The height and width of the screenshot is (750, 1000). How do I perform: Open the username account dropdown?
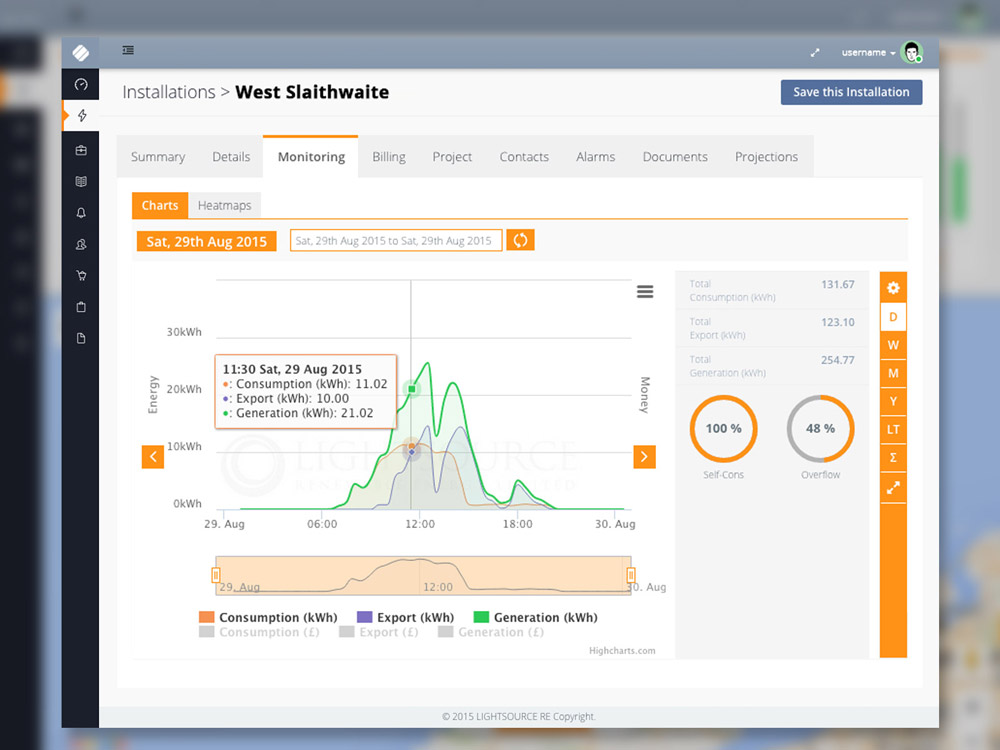tap(866, 52)
